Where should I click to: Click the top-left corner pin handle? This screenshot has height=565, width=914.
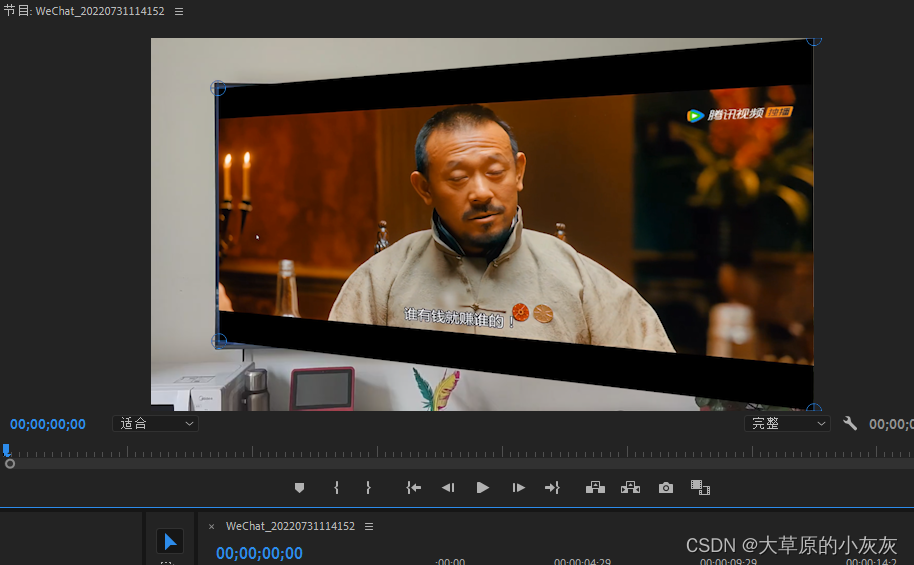(218, 89)
